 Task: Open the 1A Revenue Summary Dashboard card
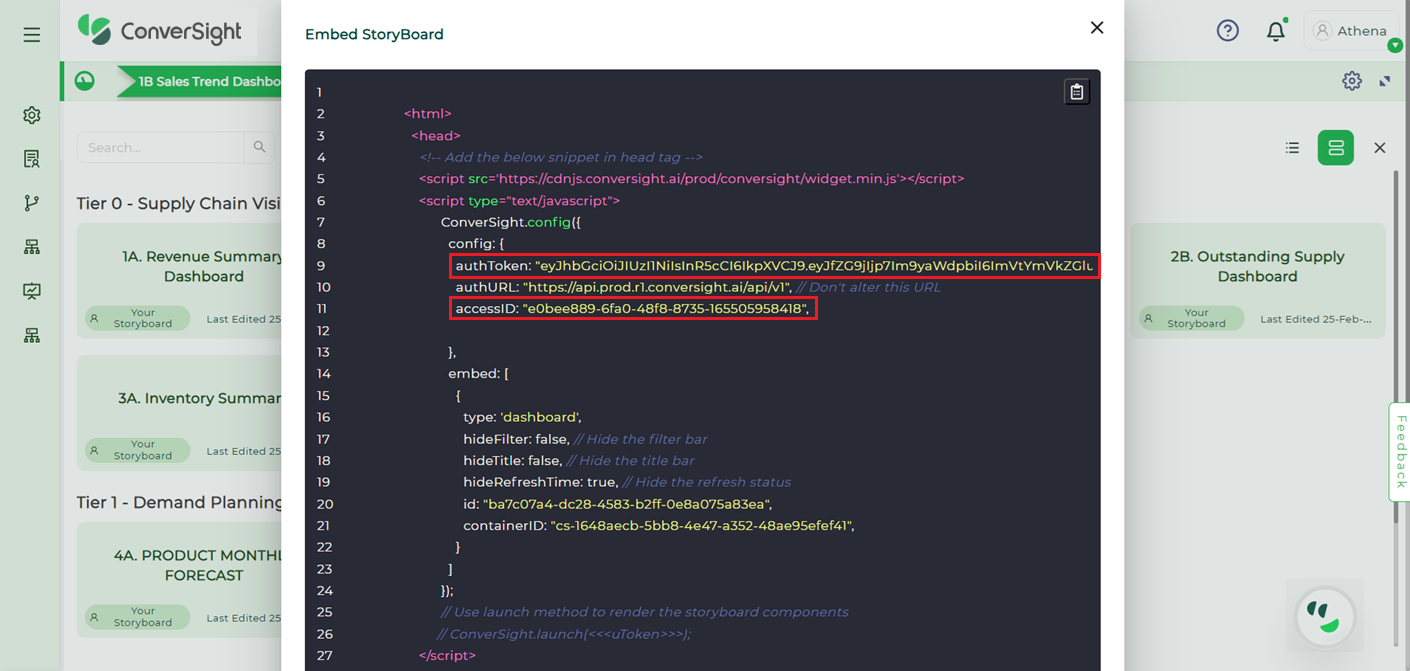click(x=180, y=280)
